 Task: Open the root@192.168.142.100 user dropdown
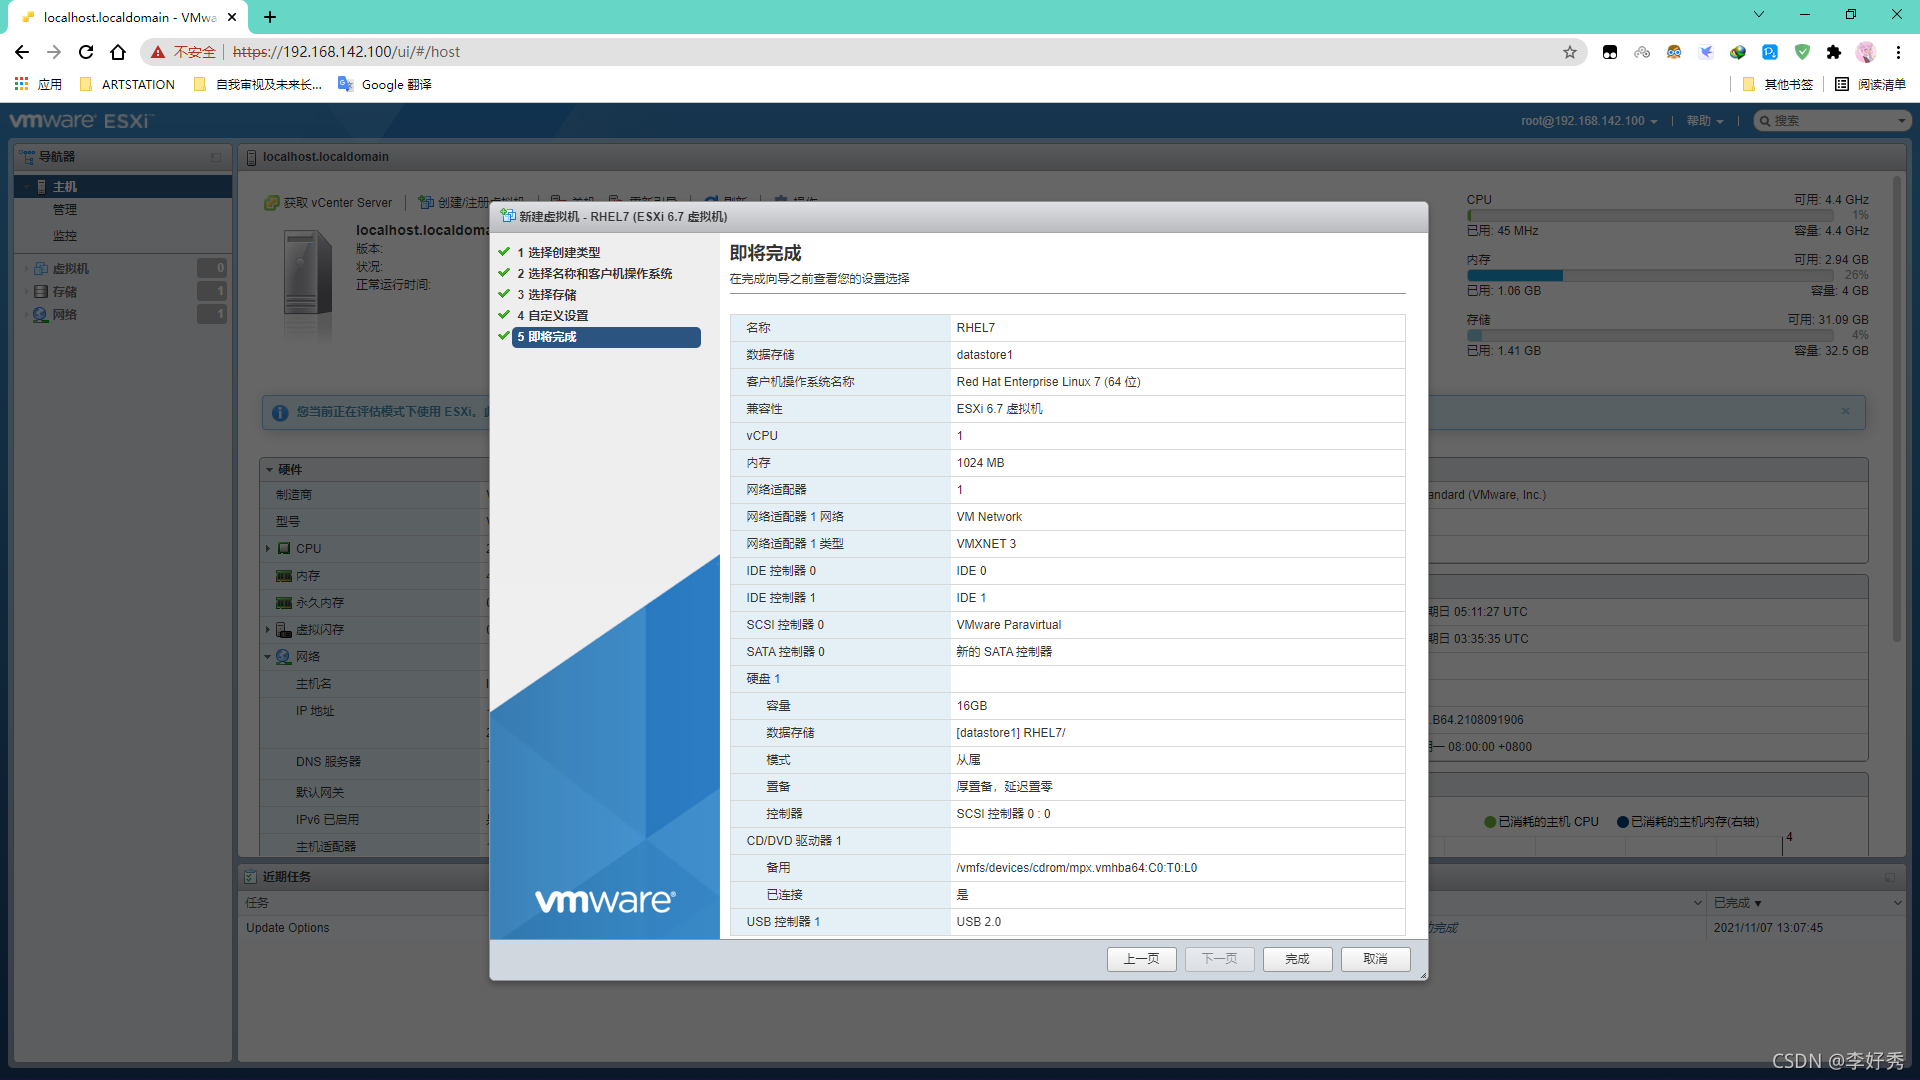coord(1589,121)
